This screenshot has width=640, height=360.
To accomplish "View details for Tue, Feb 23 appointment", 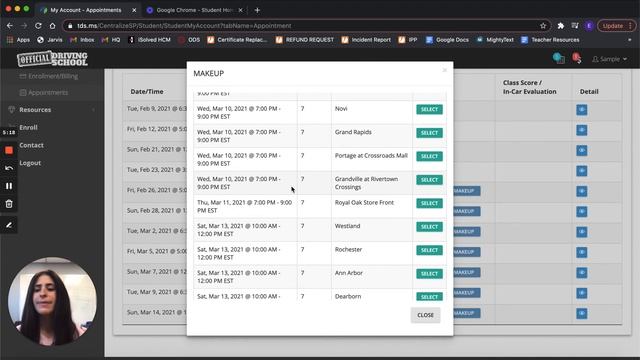I will click(x=582, y=171).
